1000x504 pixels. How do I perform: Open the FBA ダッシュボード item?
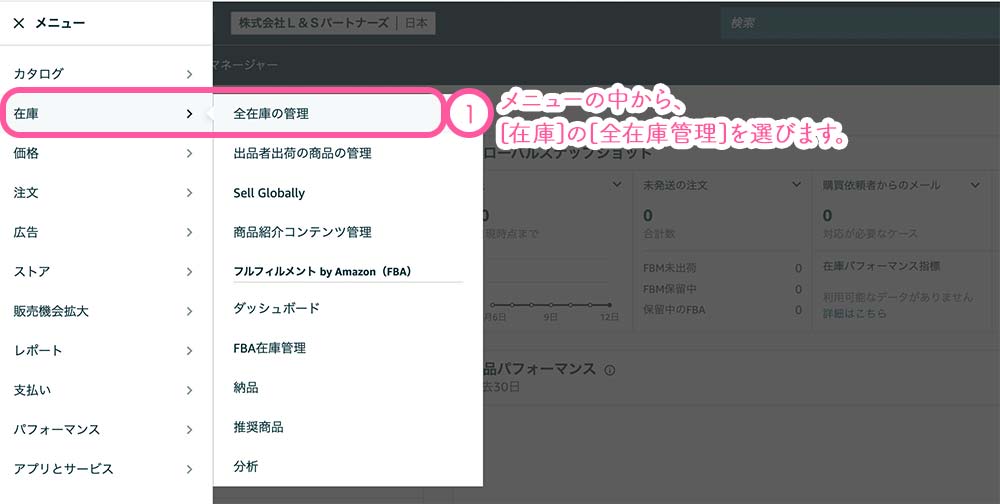tap(276, 308)
